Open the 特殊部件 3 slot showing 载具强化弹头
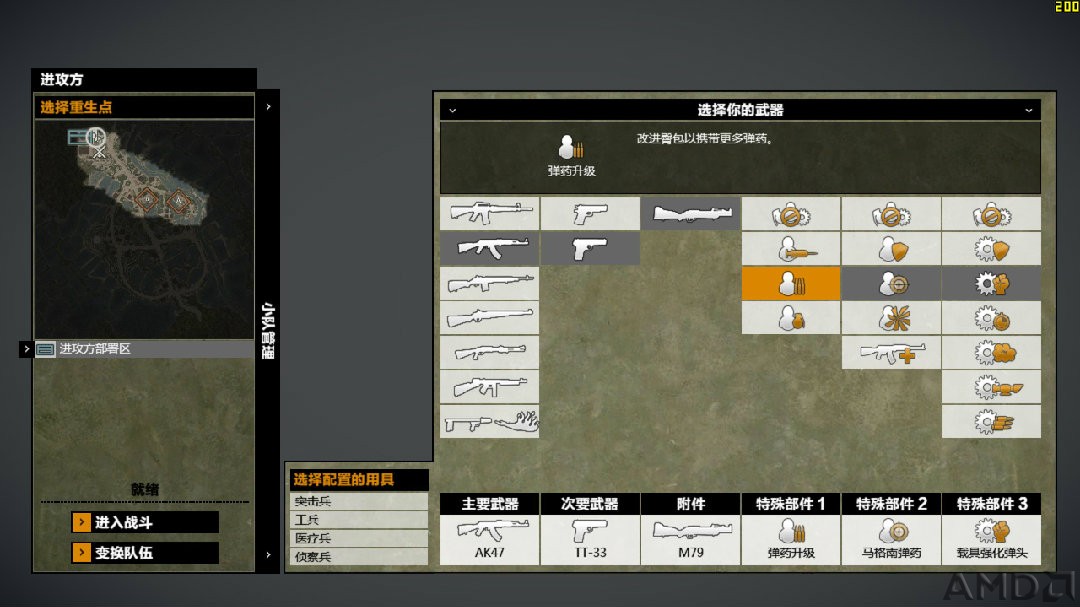 coord(991,539)
